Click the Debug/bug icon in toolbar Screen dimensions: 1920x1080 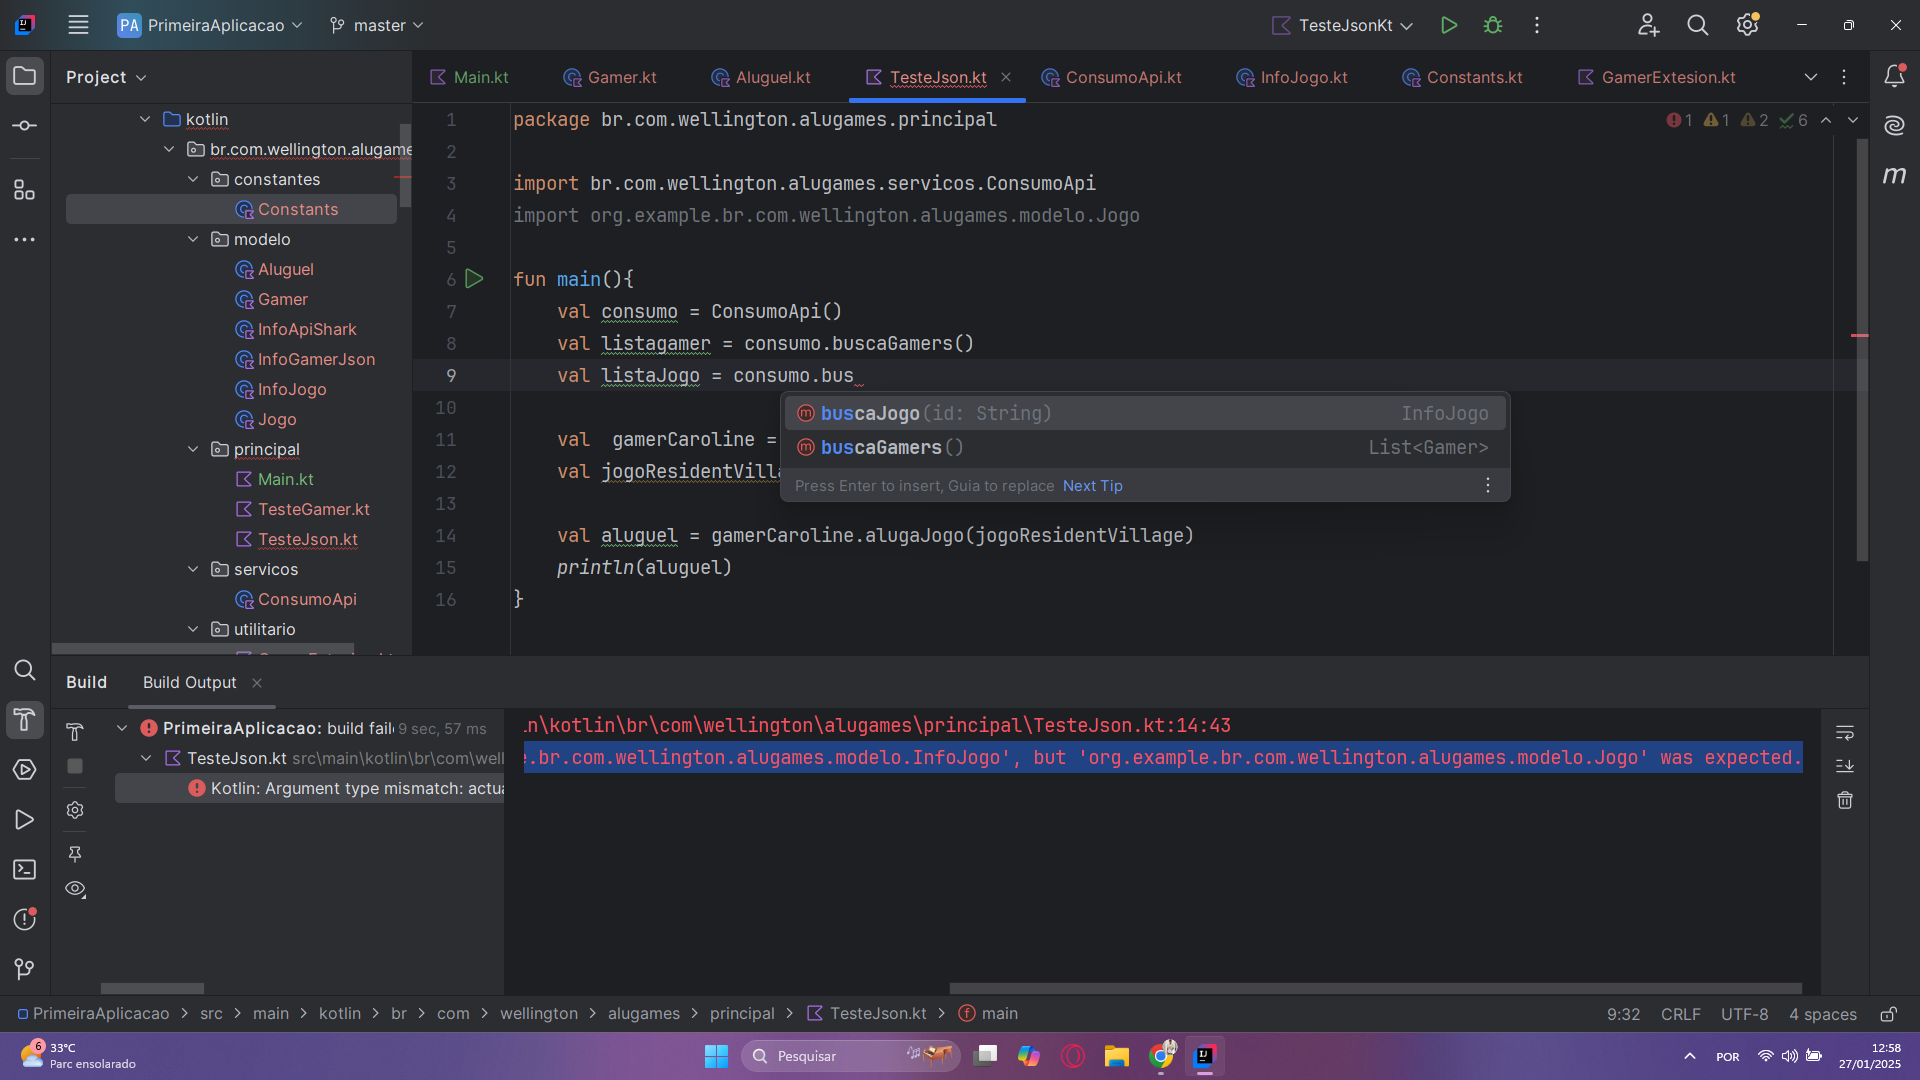pyautogui.click(x=1493, y=25)
